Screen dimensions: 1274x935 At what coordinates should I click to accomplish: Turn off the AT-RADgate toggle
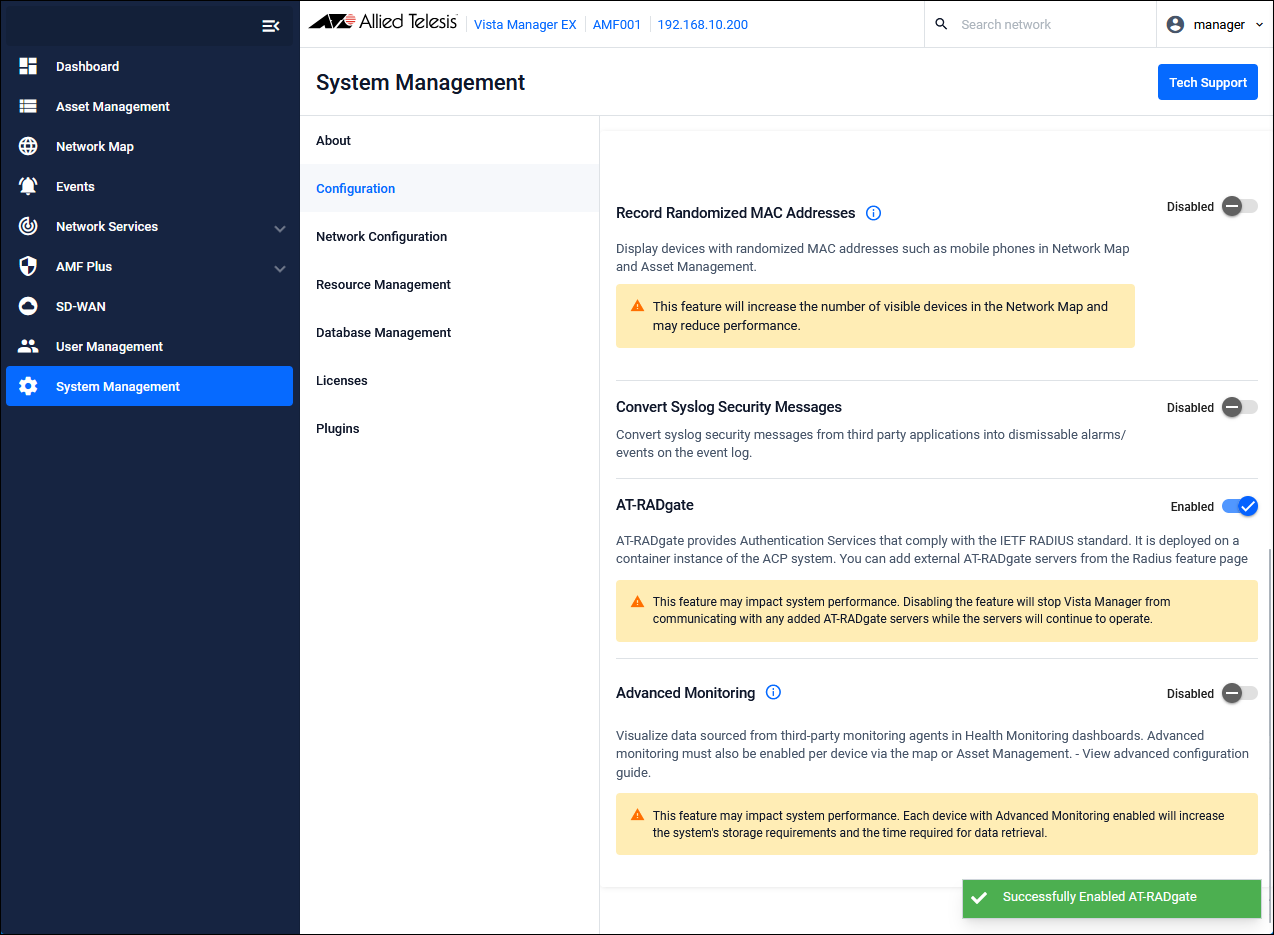click(x=1240, y=506)
